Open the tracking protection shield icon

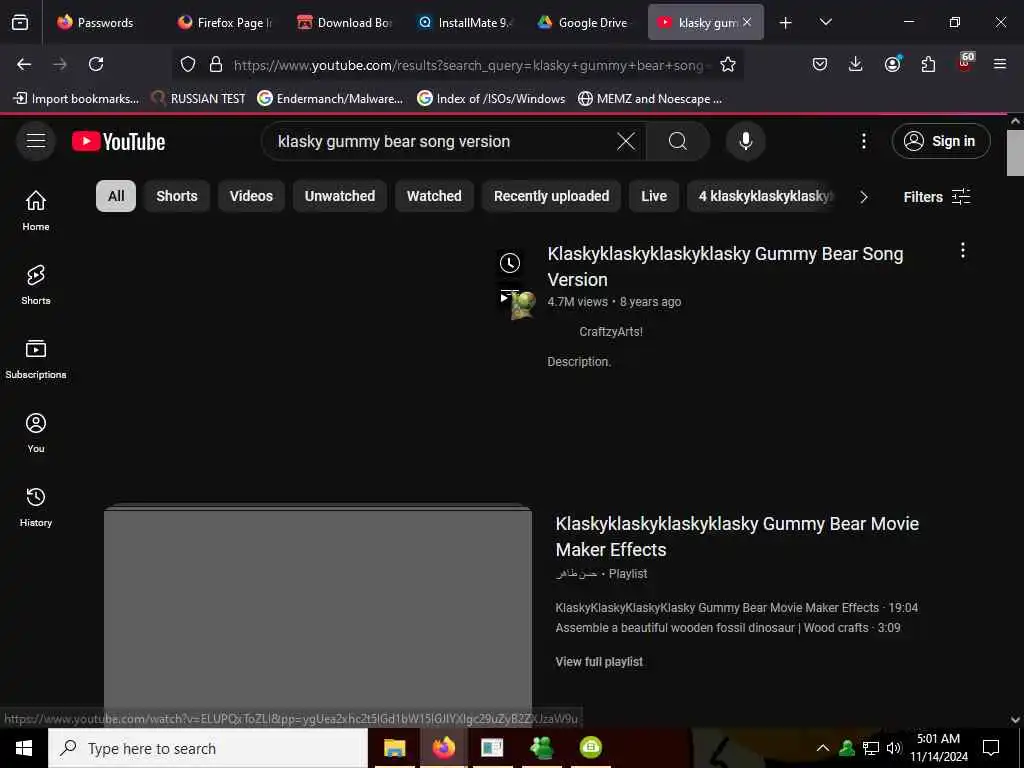pyautogui.click(x=188, y=64)
